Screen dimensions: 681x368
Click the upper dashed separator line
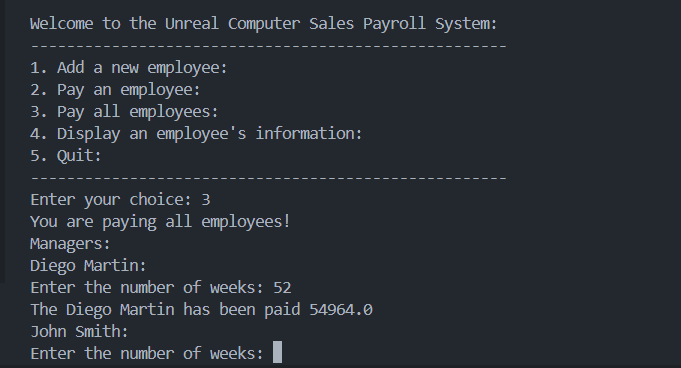coord(269,46)
